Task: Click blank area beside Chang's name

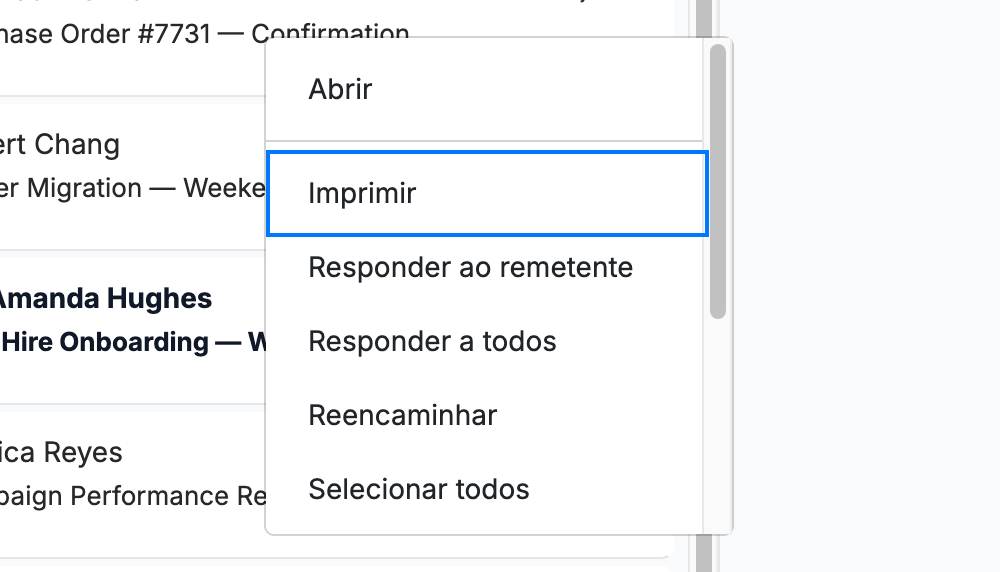Action: pos(191,145)
